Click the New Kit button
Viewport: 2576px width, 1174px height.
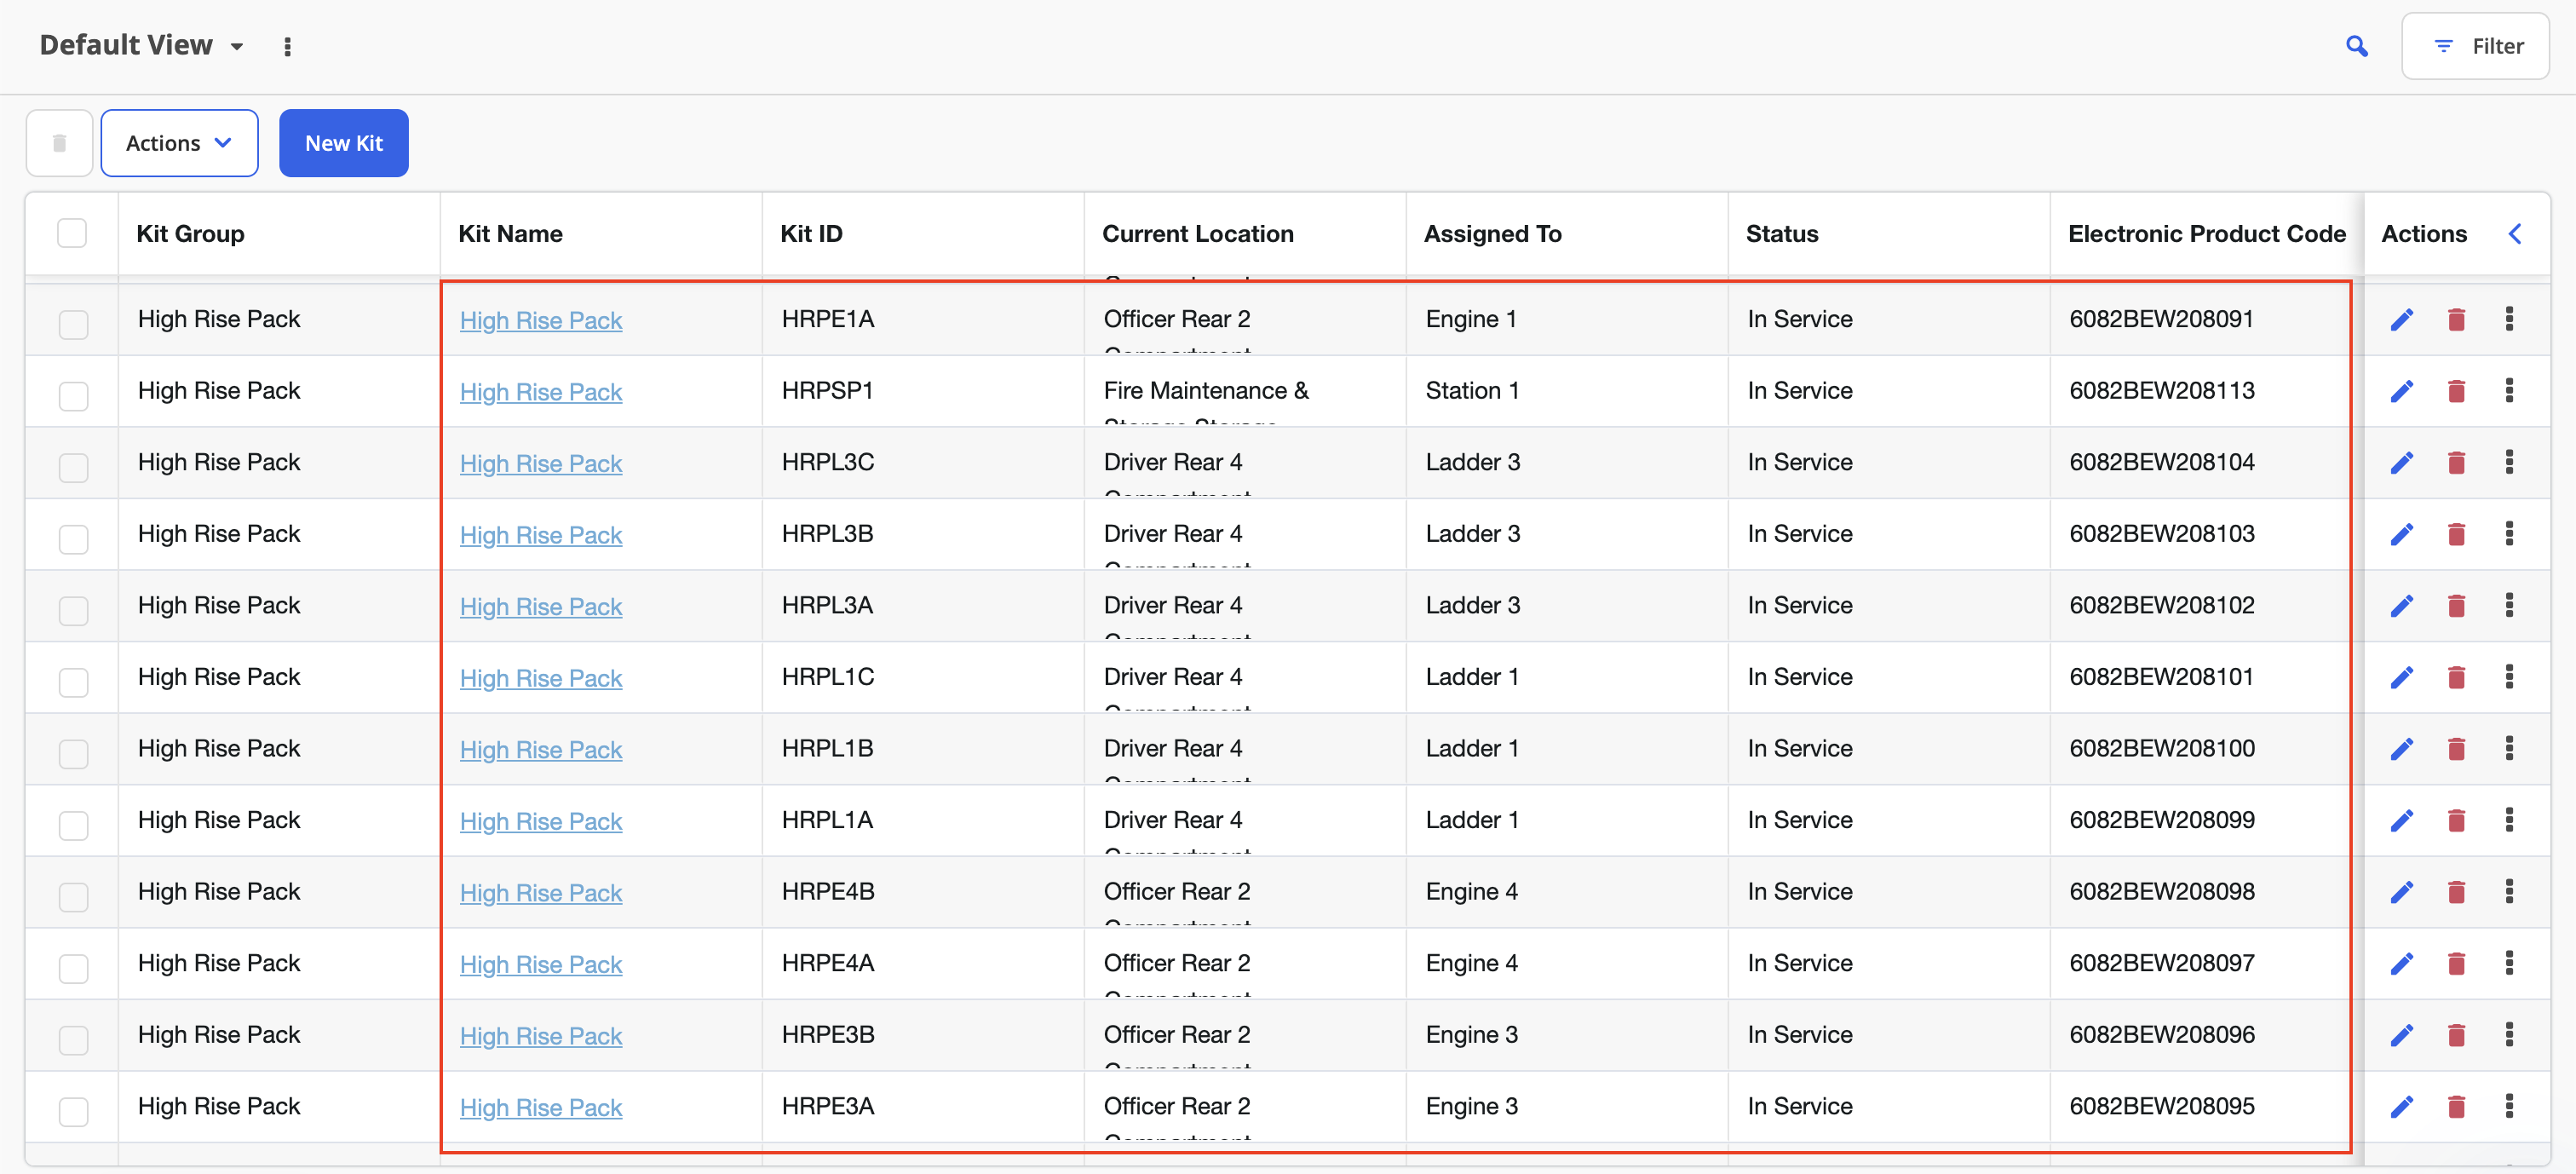coord(343,143)
